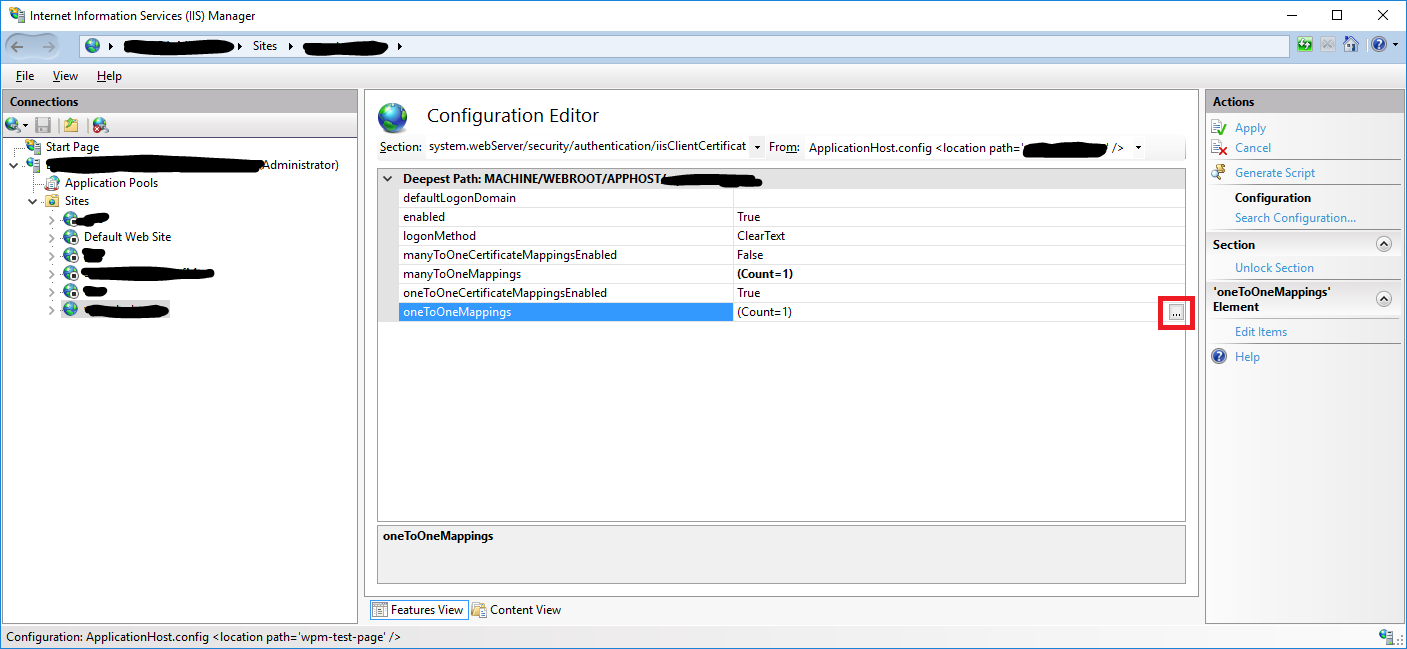Open the Create Connection dropdown arrow
1407x649 pixels.
pos(26,126)
